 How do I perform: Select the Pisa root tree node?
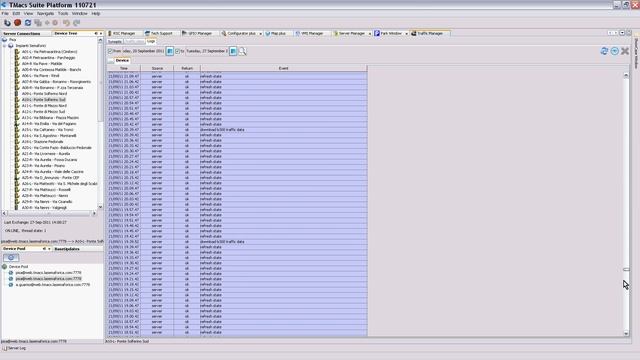click(x=12, y=40)
